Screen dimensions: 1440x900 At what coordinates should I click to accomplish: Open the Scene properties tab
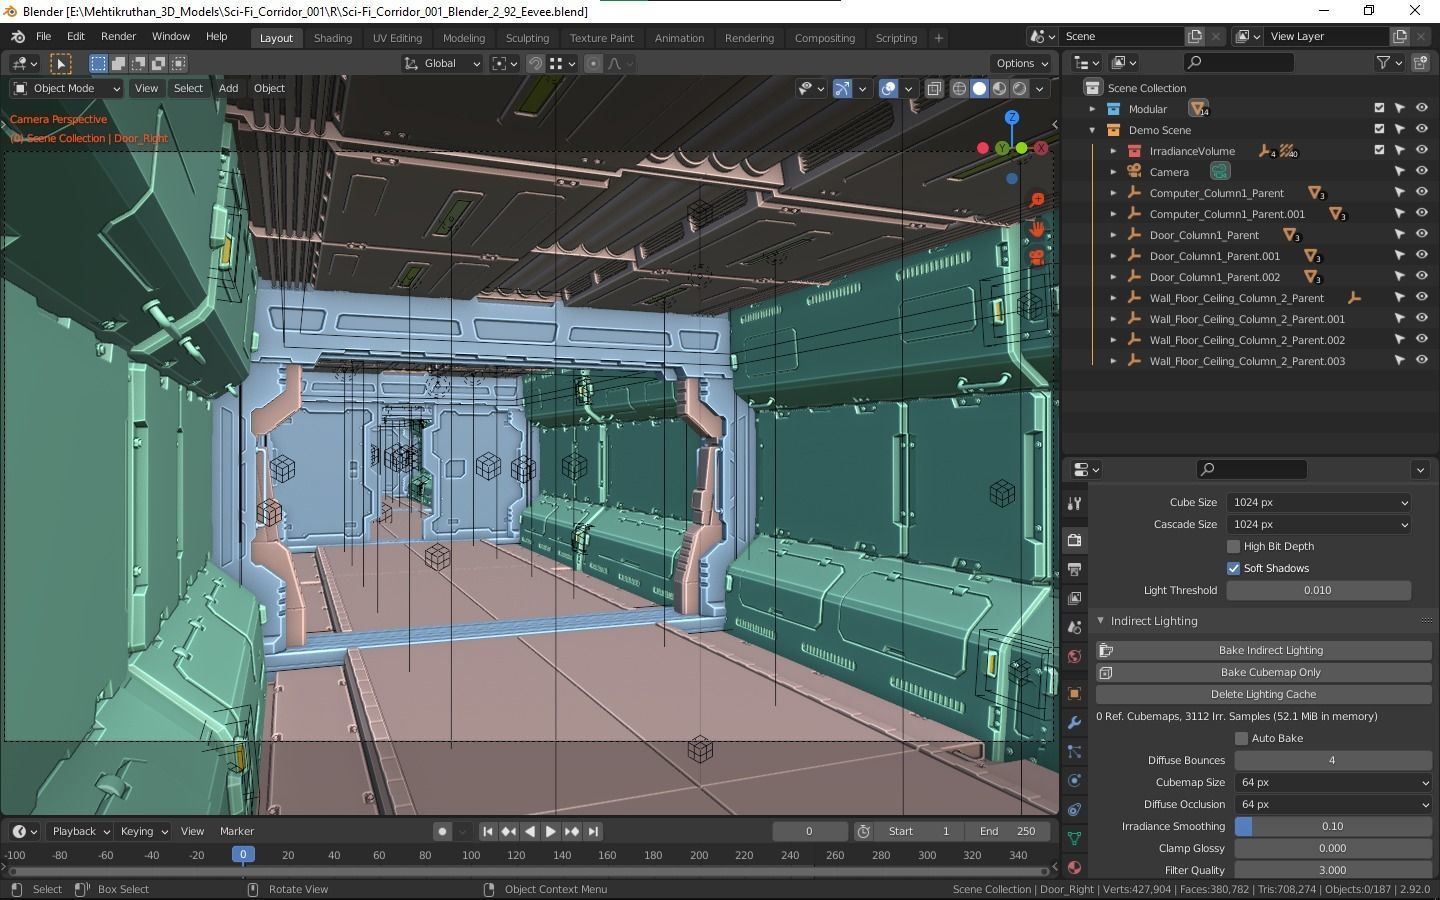click(1074, 627)
